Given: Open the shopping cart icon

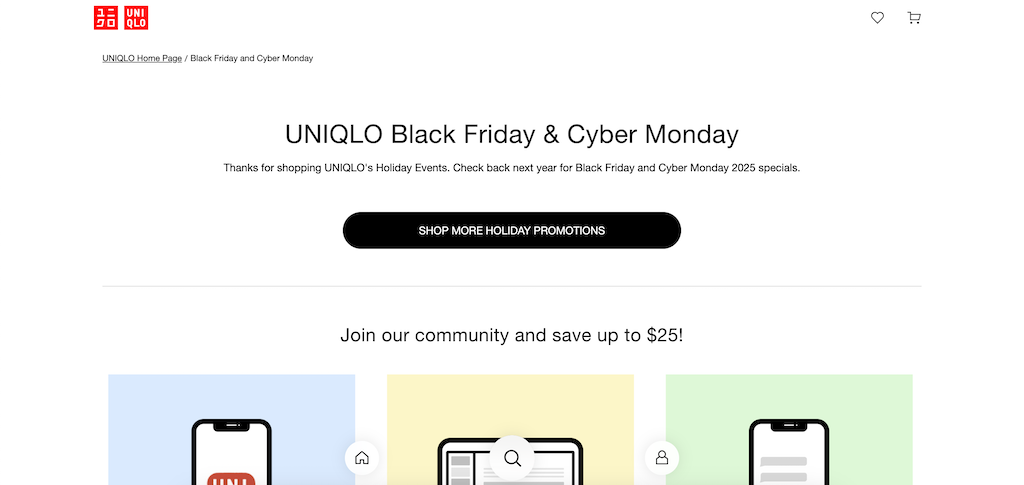Looking at the screenshot, I should pos(914,18).
